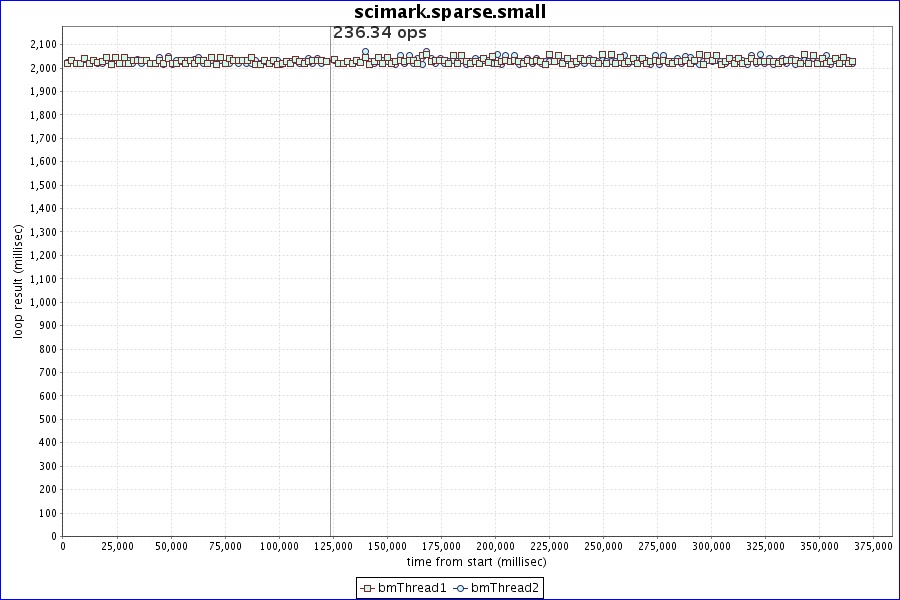Select the bmThread2 legend label
Viewport: 900px width, 600px height.
pos(505,588)
